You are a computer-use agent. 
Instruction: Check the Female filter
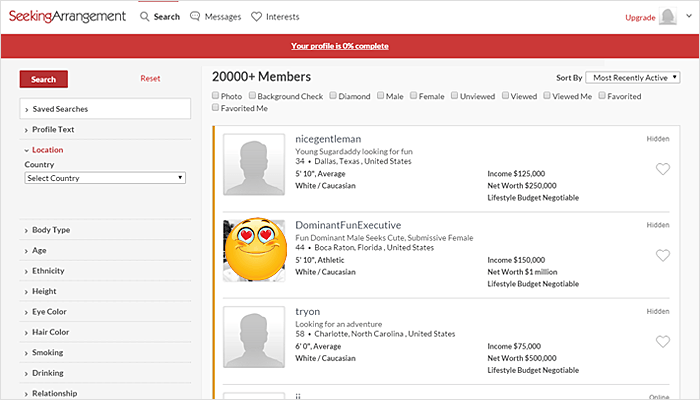click(x=413, y=96)
